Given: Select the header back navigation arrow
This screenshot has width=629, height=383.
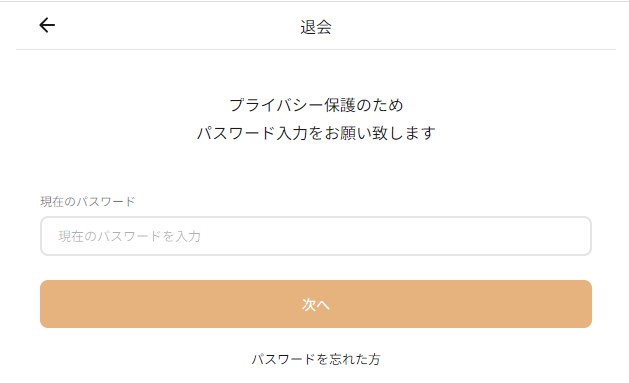Looking at the screenshot, I should pyautogui.click(x=47, y=25).
